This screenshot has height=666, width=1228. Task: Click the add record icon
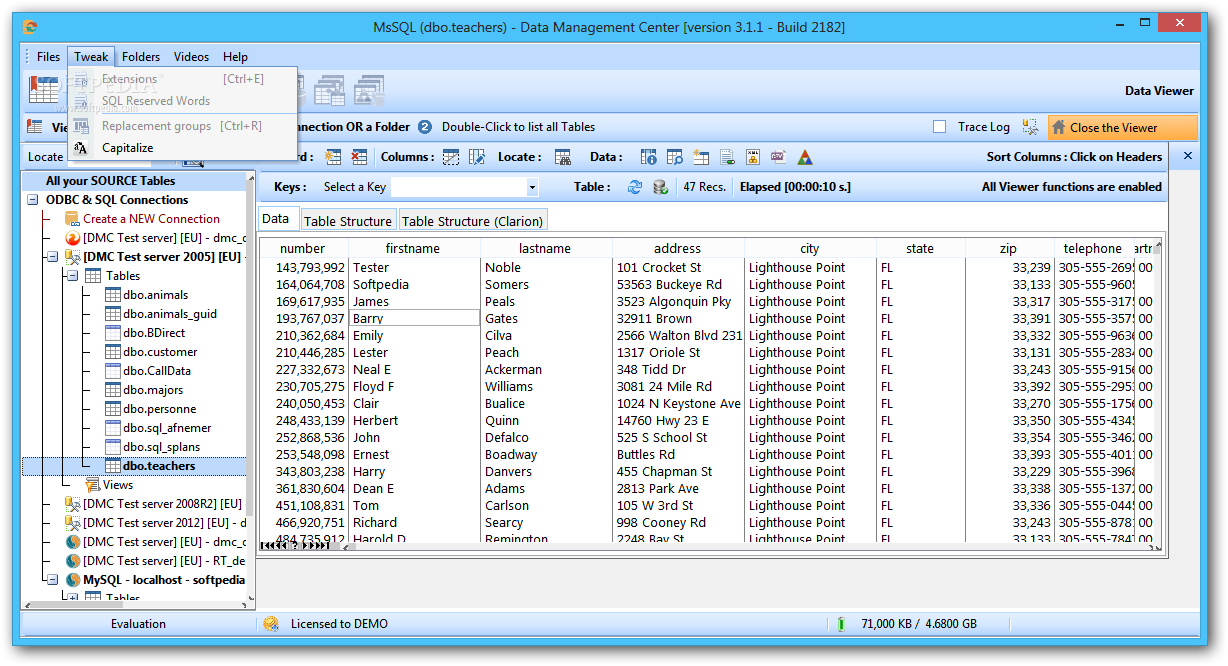point(333,157)
